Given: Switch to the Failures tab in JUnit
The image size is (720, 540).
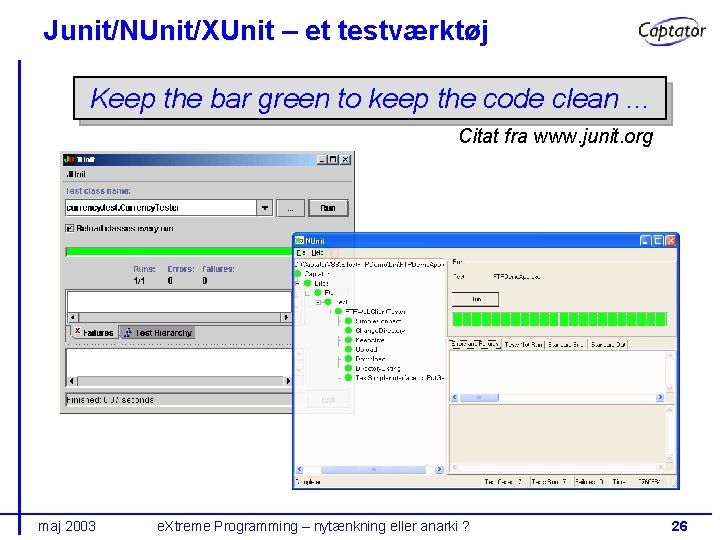Looking at the screenshot, I should 94,332.
